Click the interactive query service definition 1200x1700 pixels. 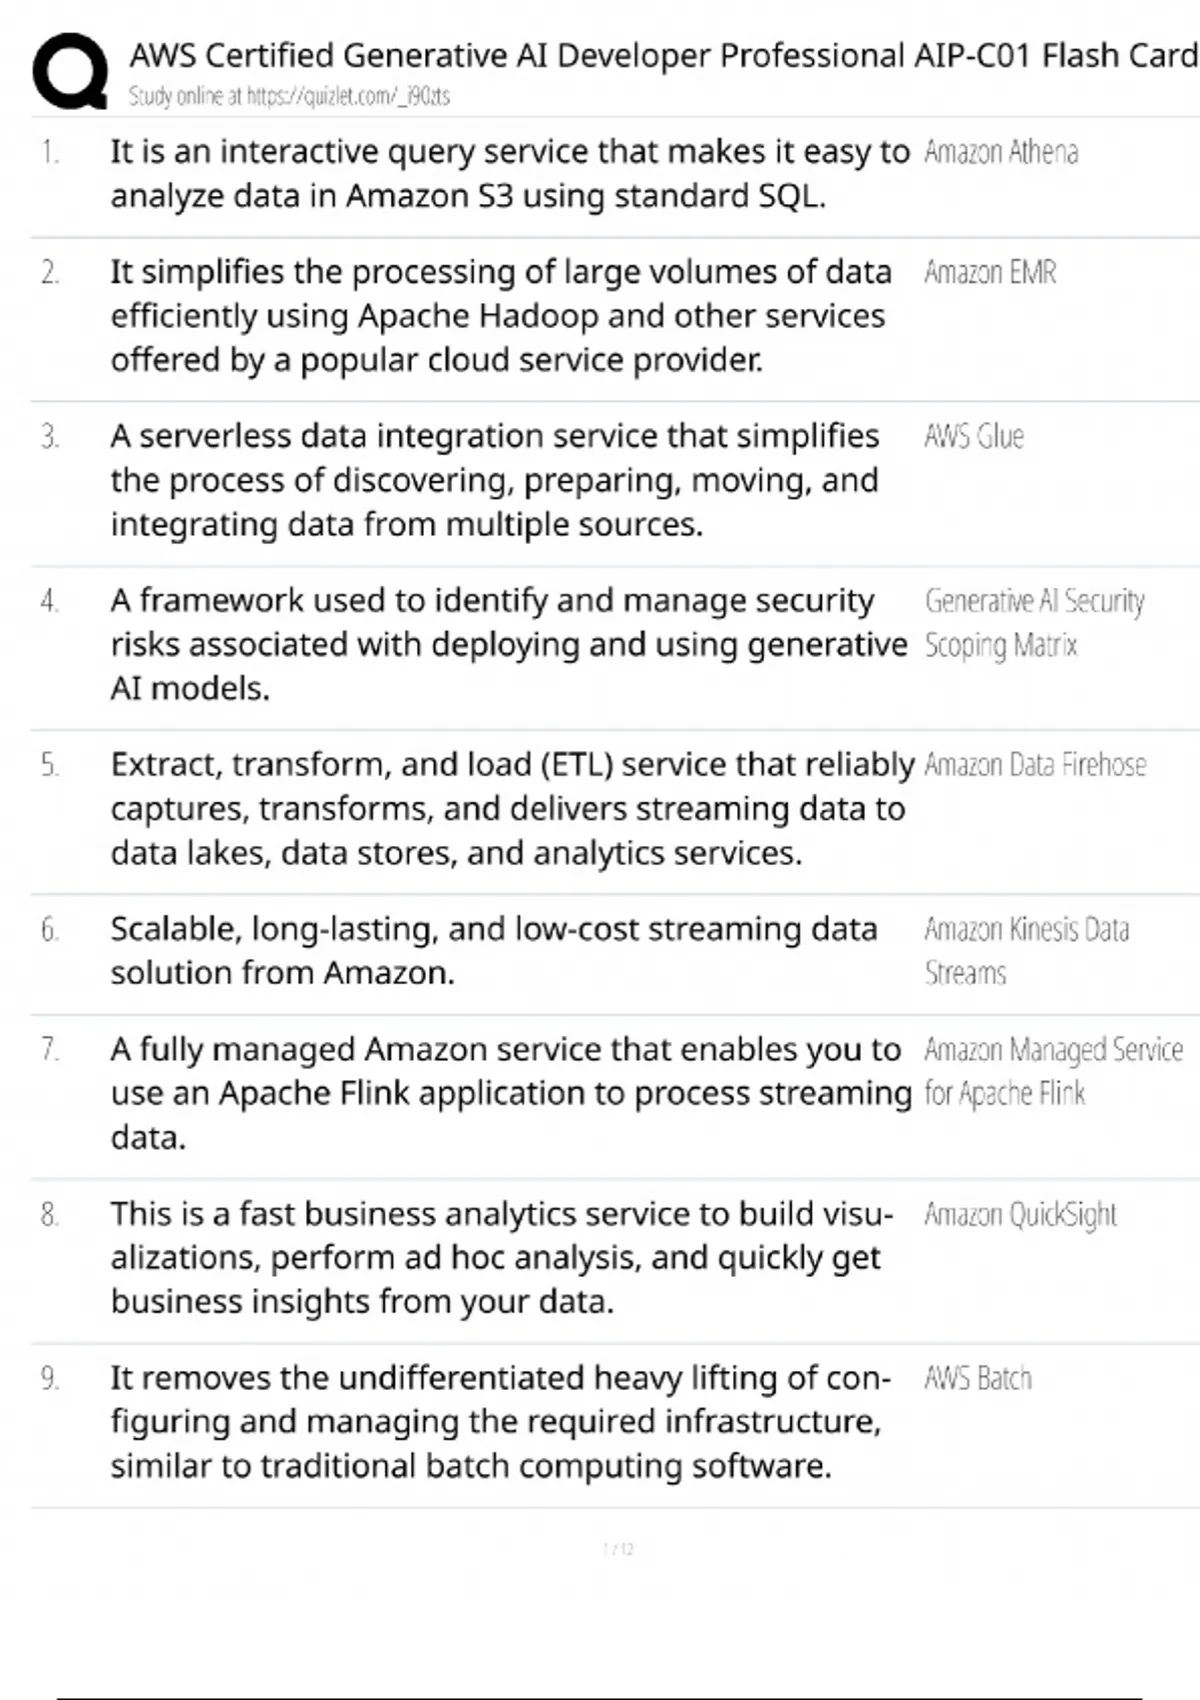point(509,173)
